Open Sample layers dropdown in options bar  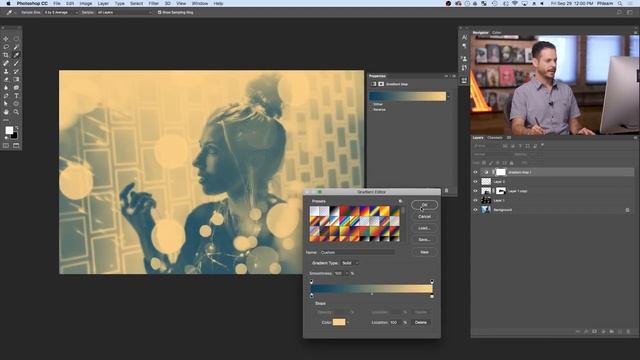pos(124,12)
